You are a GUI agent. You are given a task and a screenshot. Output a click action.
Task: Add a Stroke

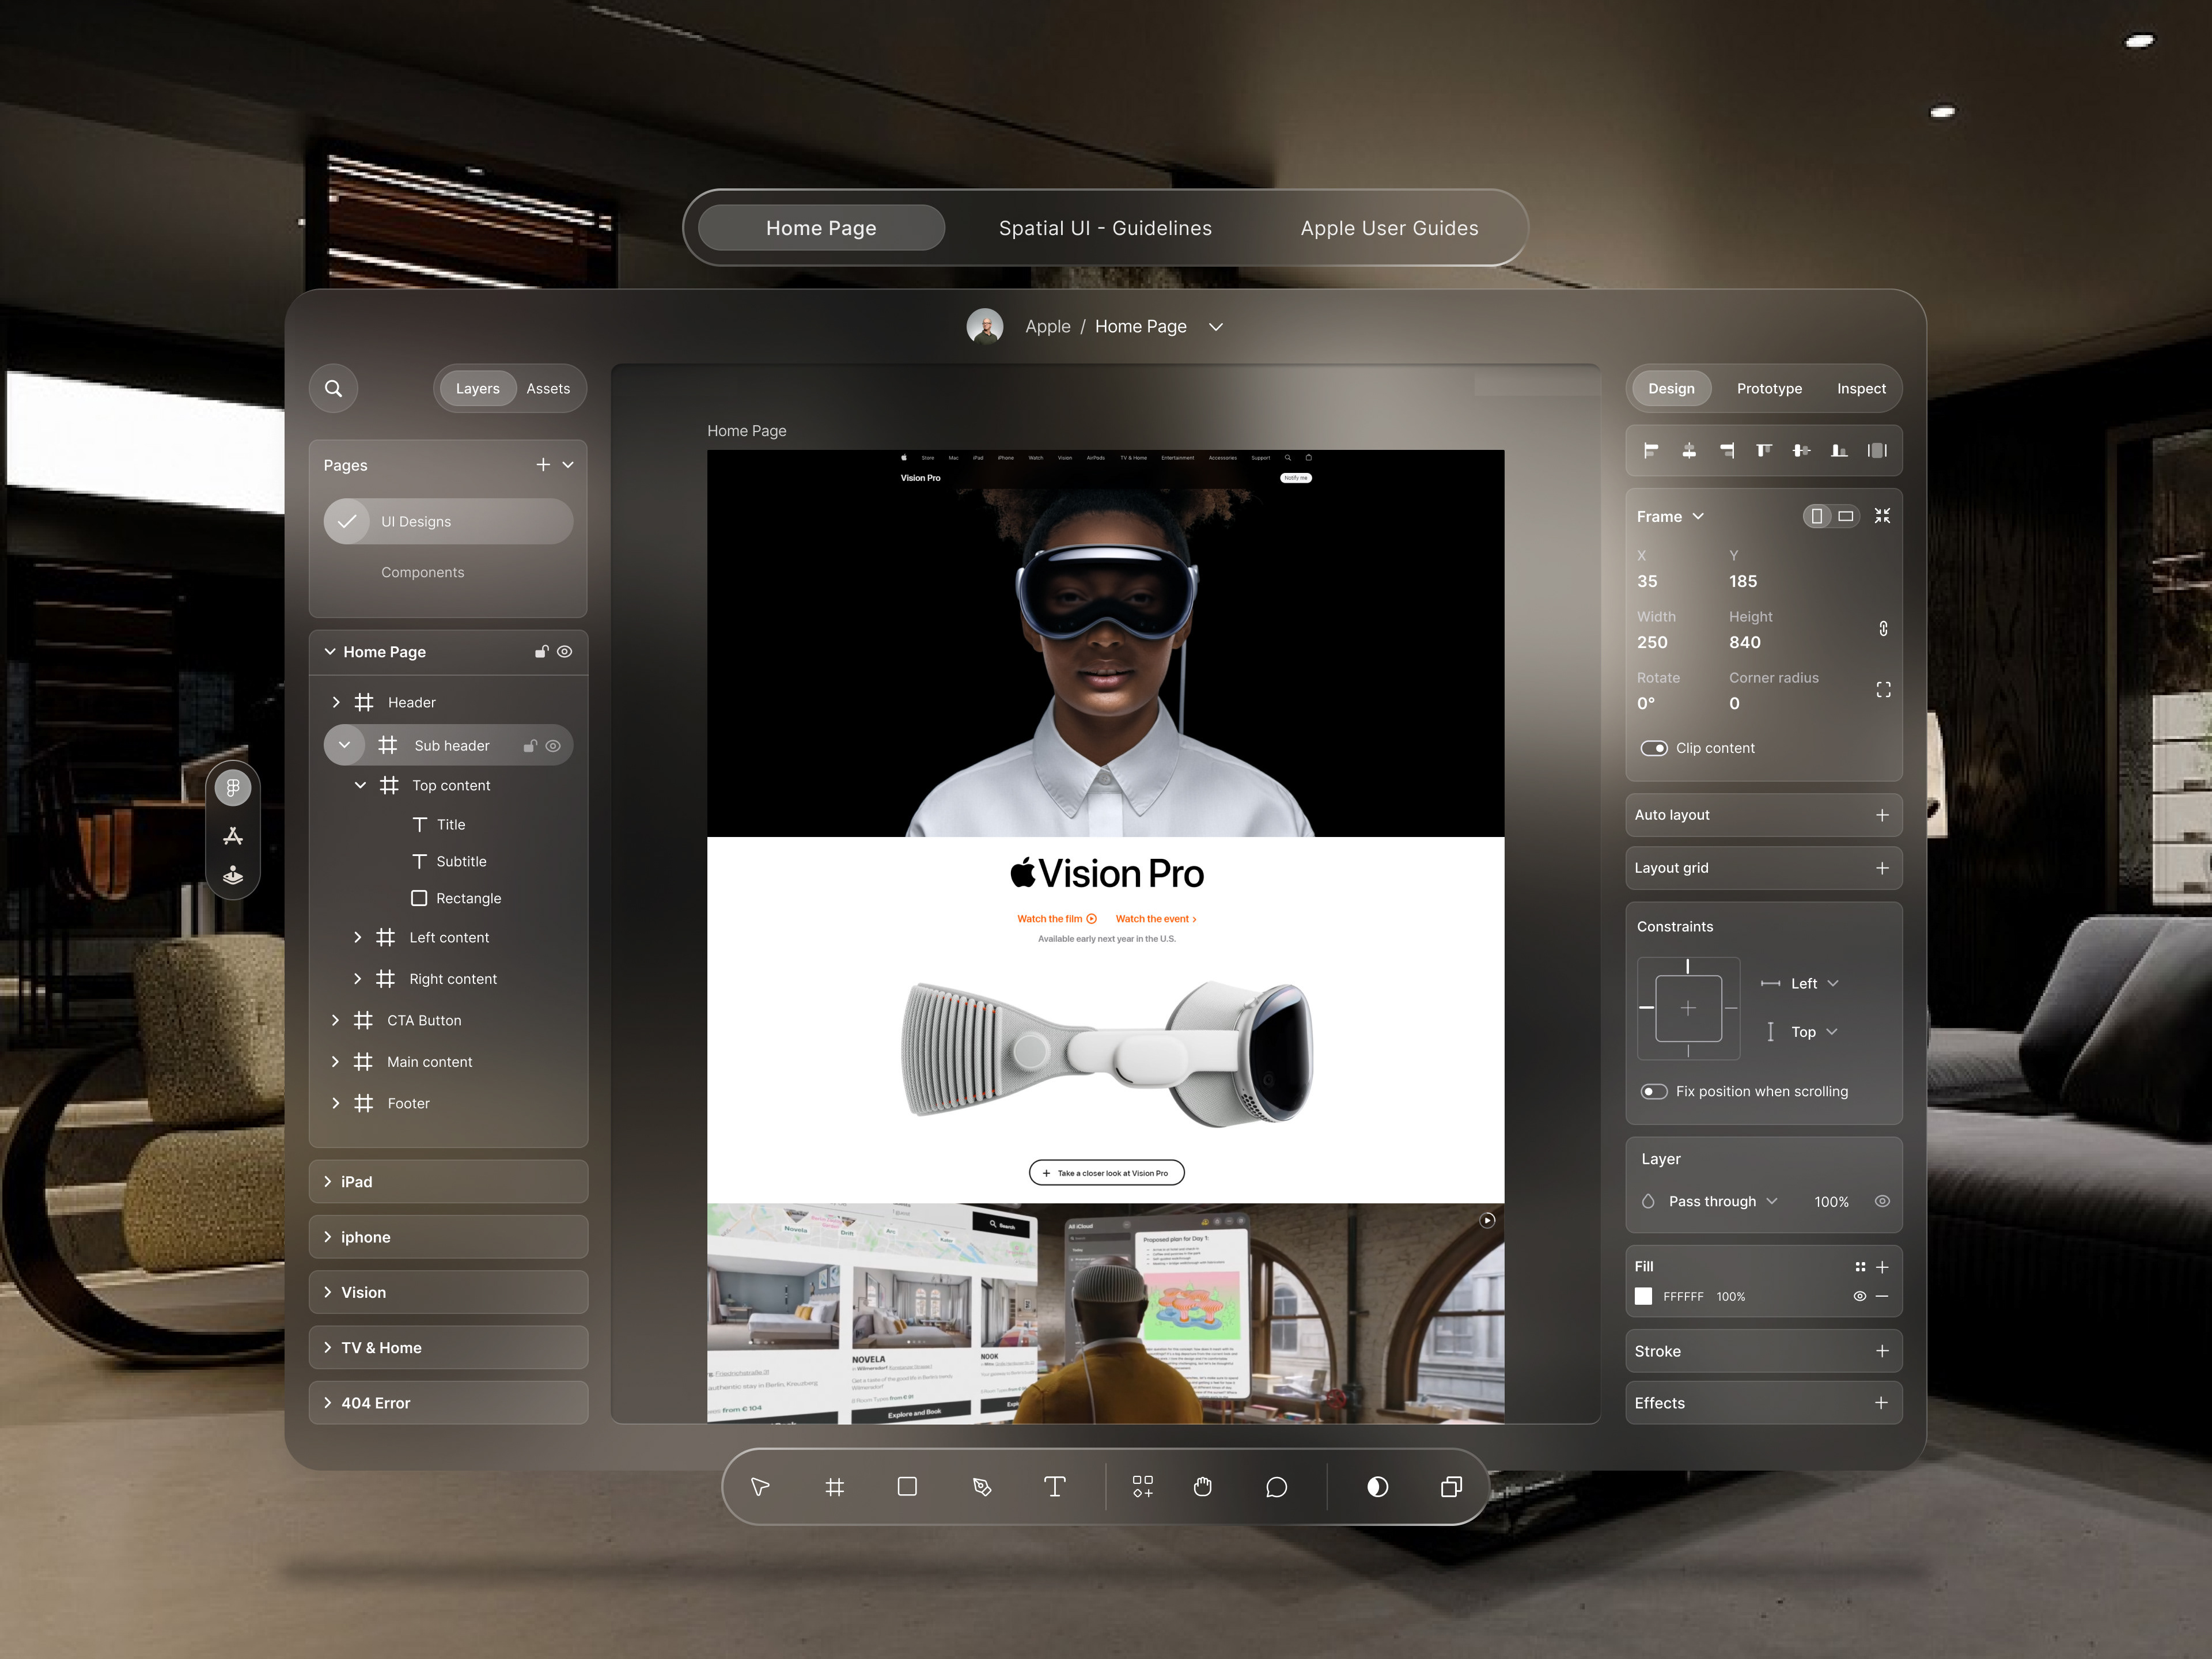[x=1882, y=1351]
